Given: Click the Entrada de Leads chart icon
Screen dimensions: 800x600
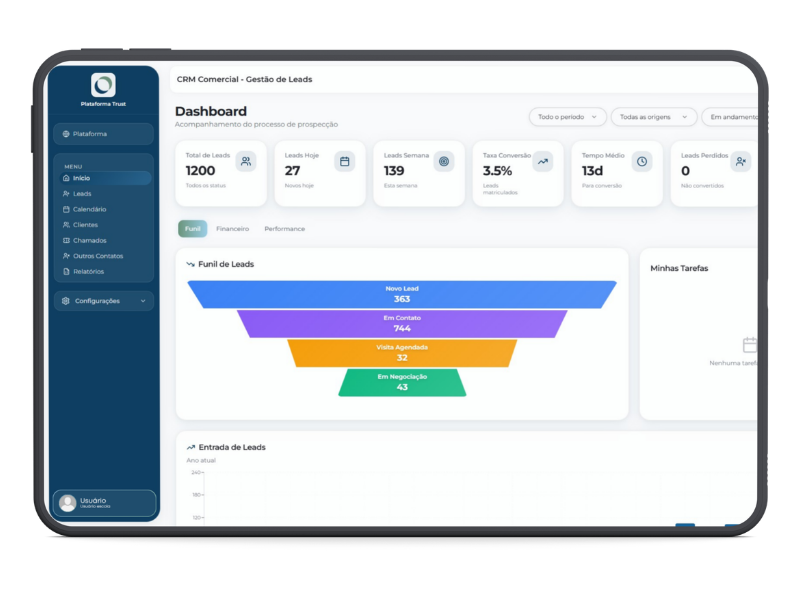Looking at the screenshot, I should [191, 447].
